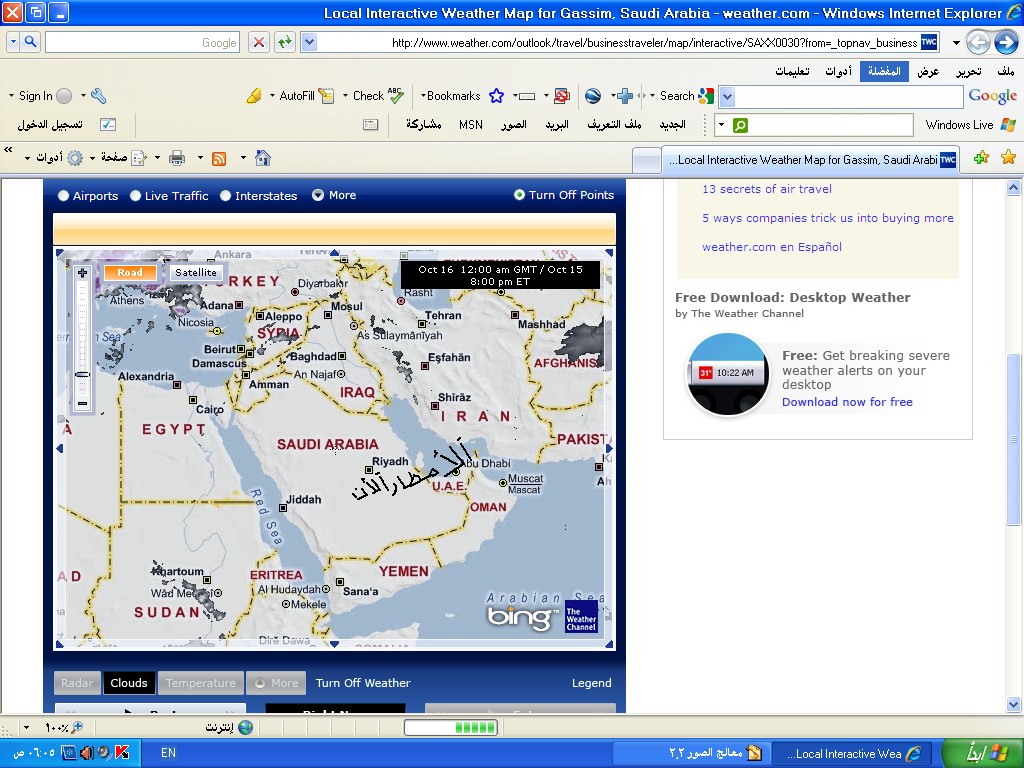Click the Google toolbar wrench settings icon

tap(99, 96)
